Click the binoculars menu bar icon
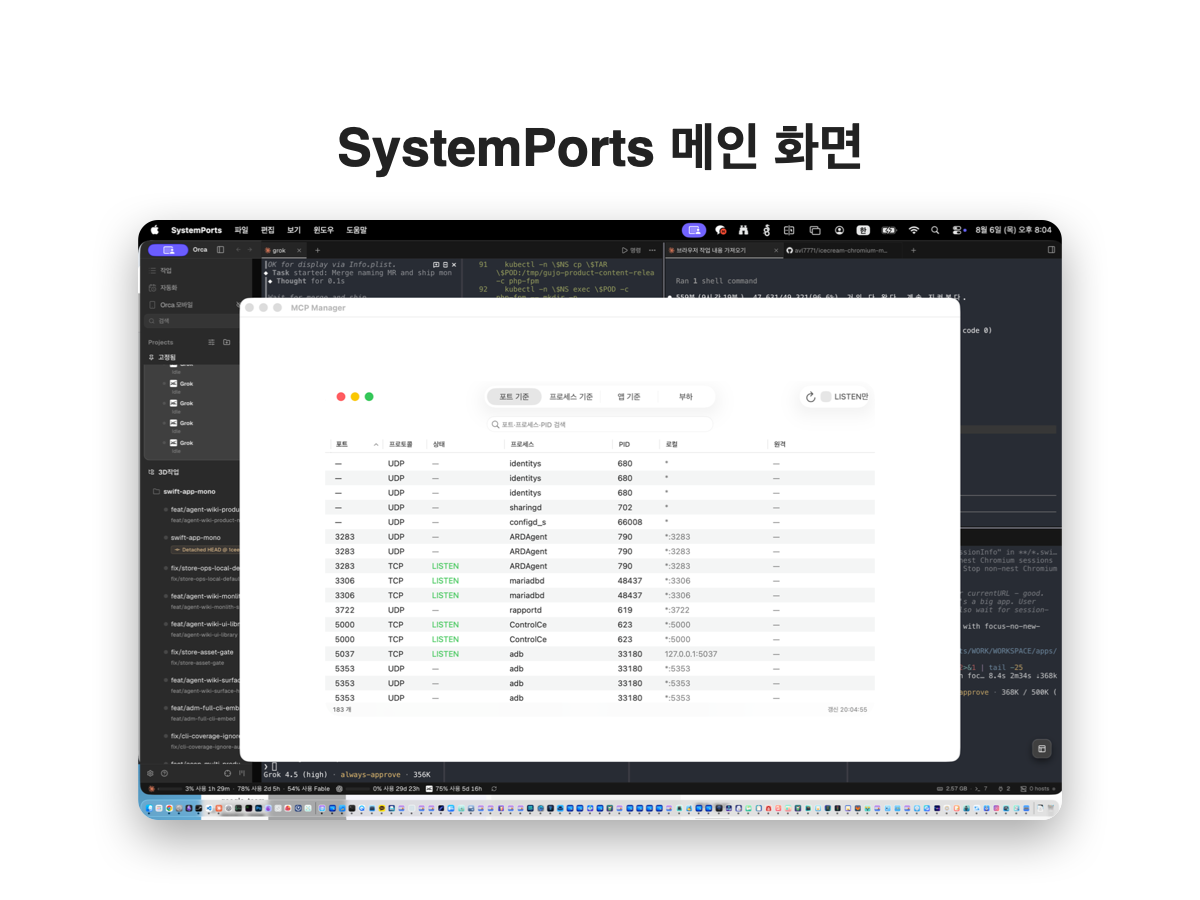Screen dimensions: 1200x900 (x=743, y=230)
